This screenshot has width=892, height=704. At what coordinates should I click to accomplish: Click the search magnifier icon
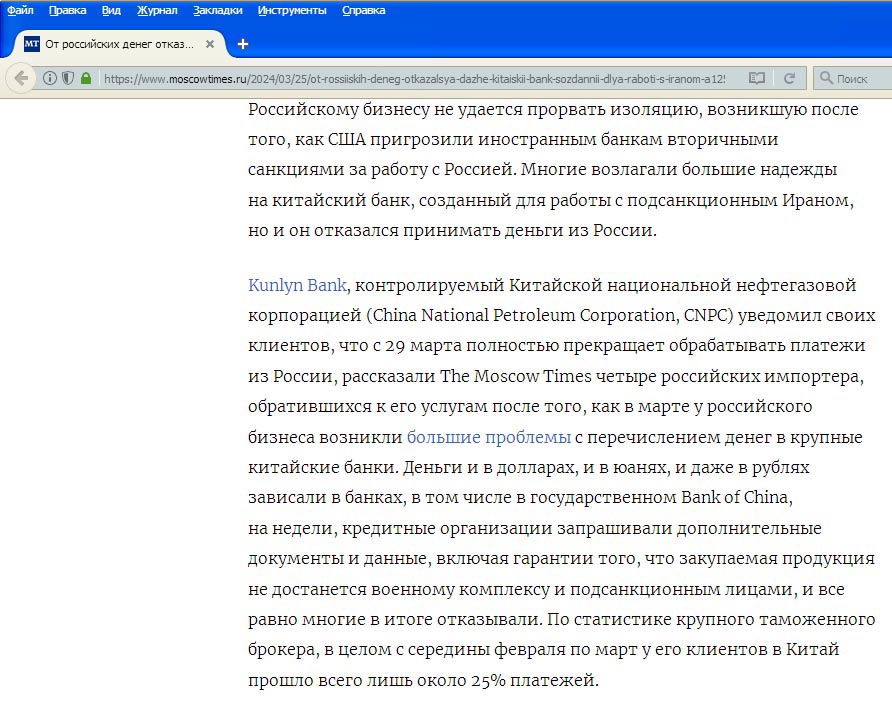(x=826, y=78)
